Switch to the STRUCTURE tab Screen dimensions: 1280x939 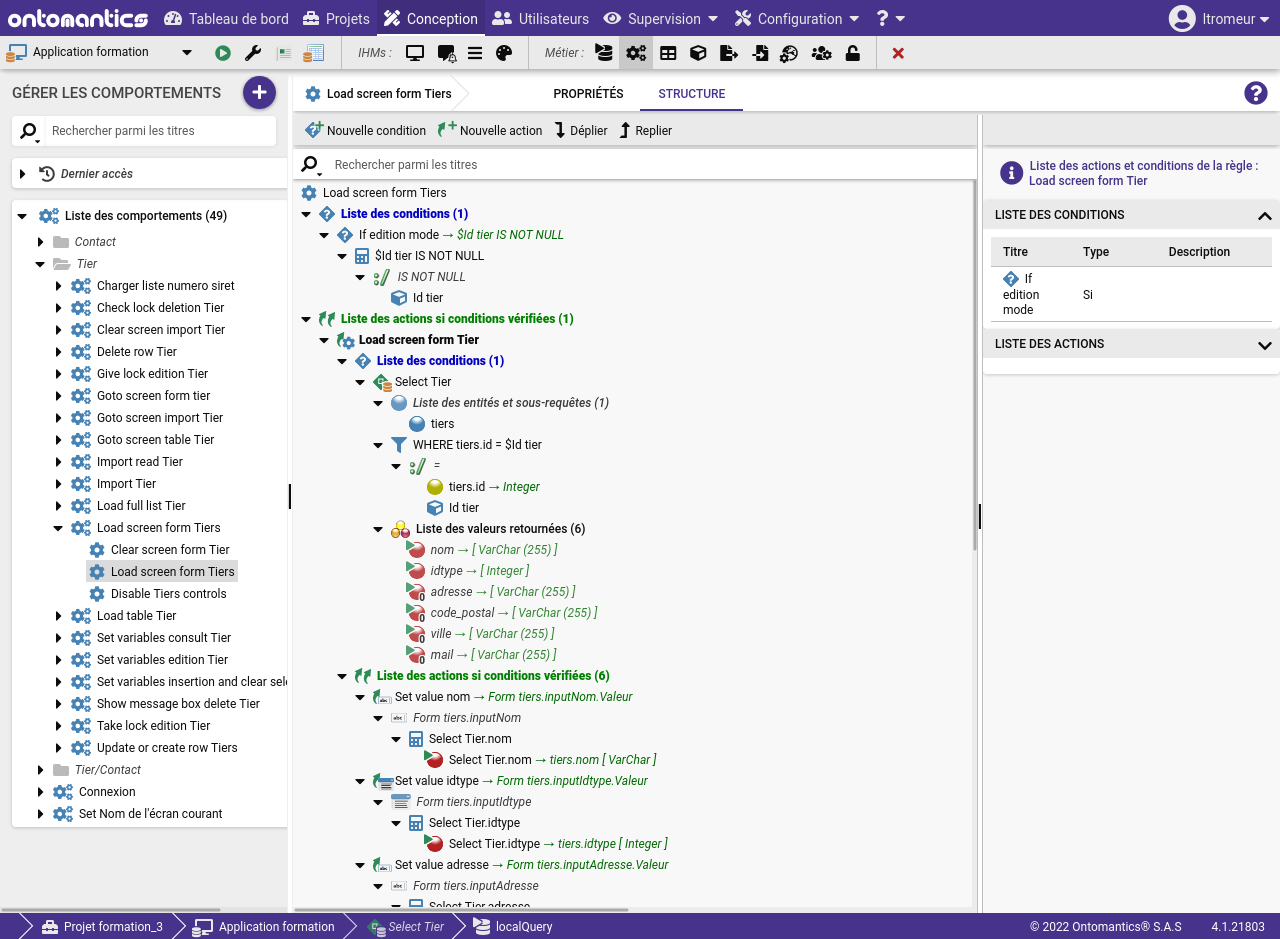click(692, 94)
